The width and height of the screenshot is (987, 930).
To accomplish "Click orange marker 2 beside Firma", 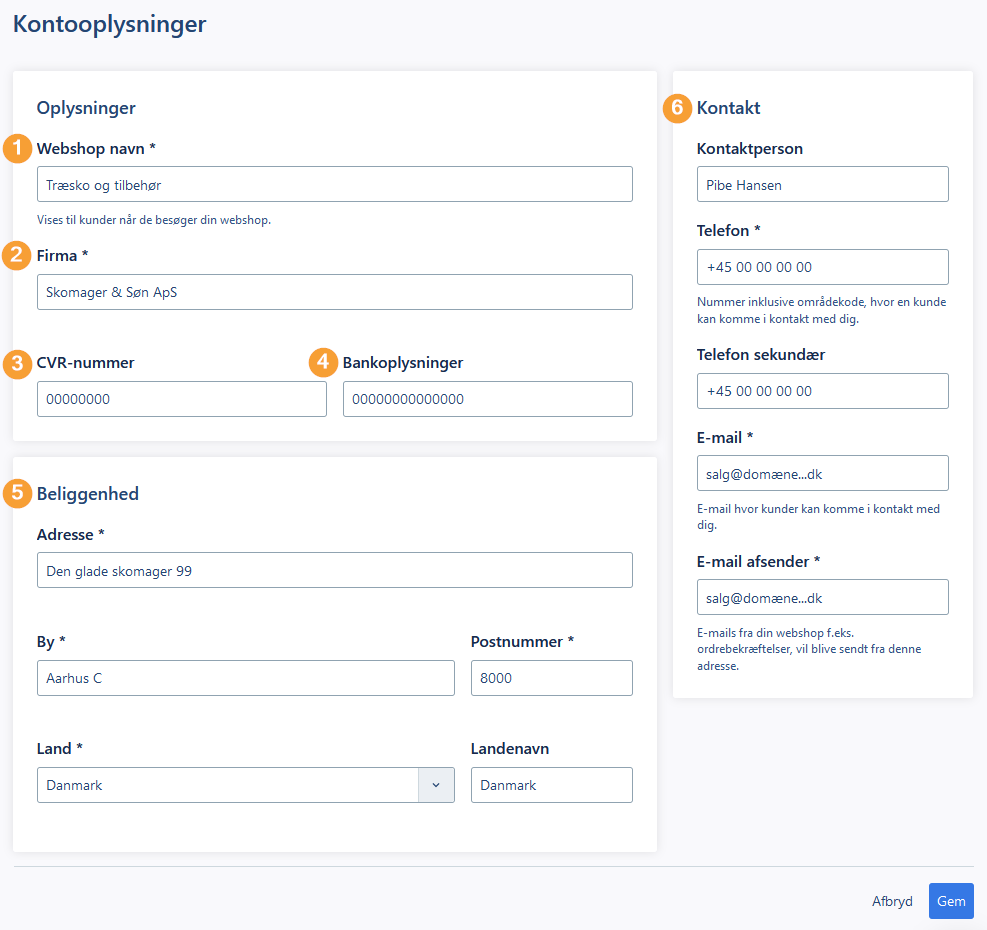I will click(17, 256).
